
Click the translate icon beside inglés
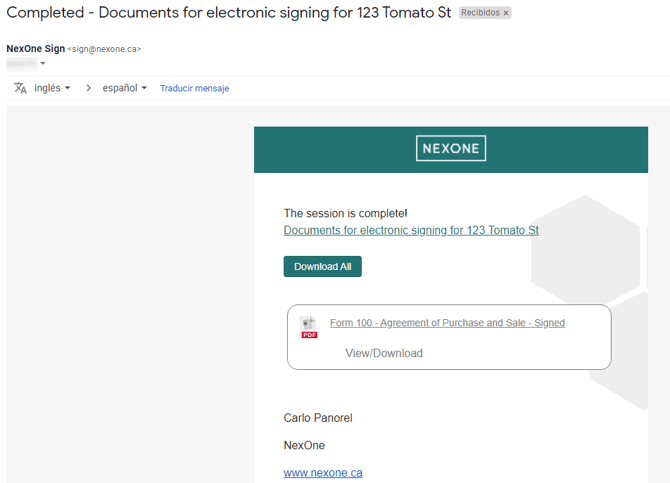(x=20, y=88)
